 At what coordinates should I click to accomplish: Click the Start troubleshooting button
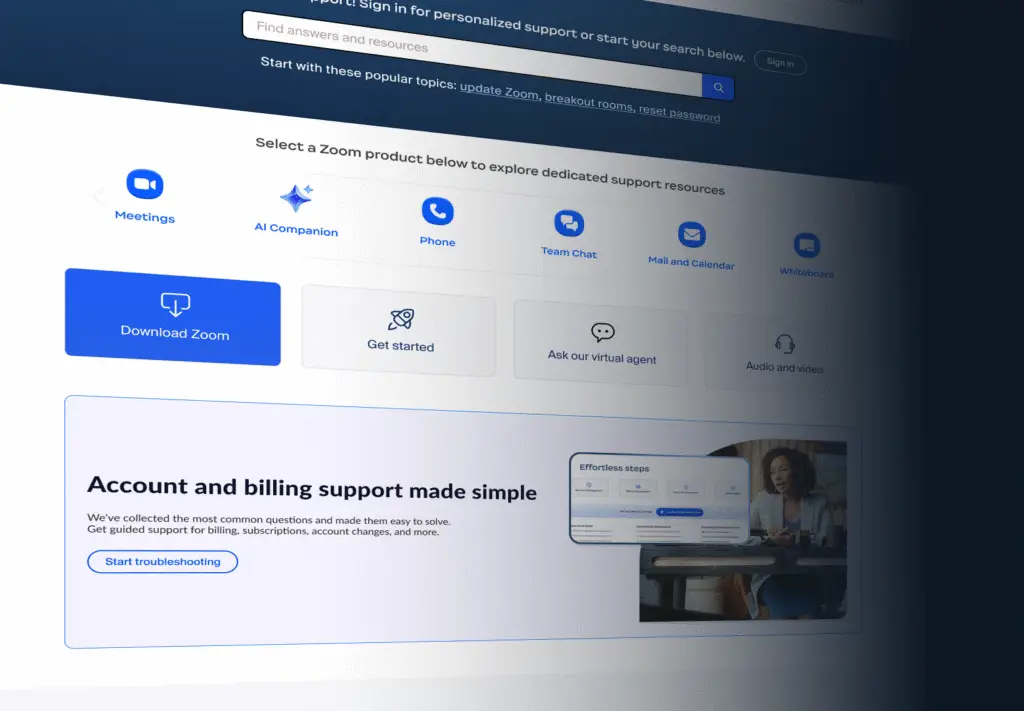click(x=163, y=561)
